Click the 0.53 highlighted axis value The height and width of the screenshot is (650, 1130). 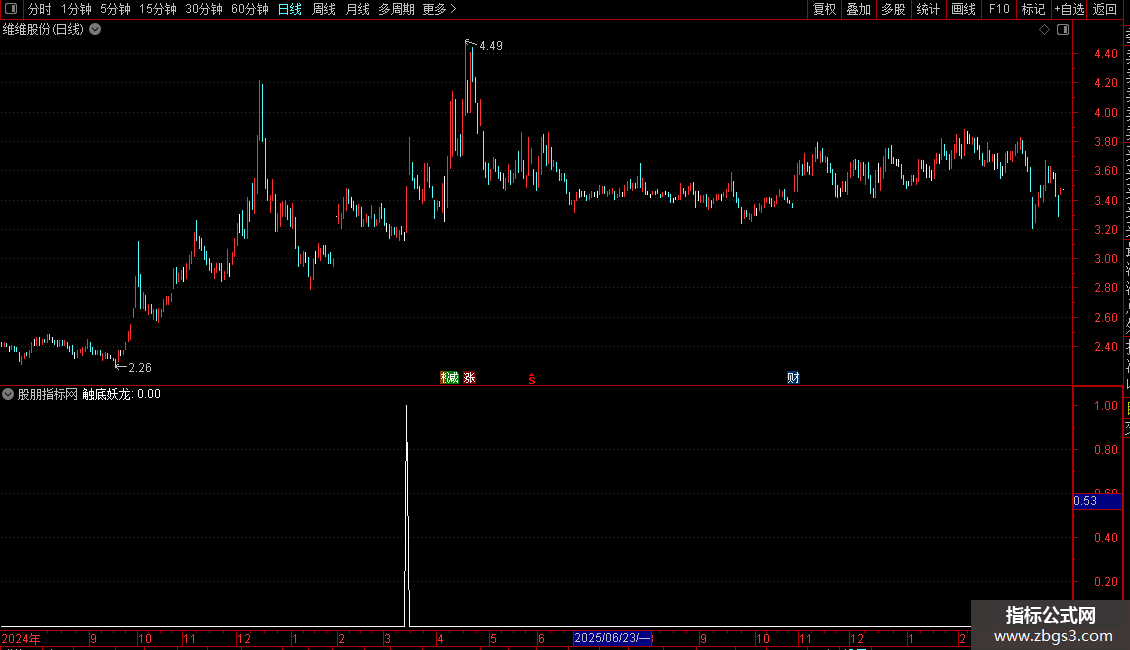point(1097,501)
